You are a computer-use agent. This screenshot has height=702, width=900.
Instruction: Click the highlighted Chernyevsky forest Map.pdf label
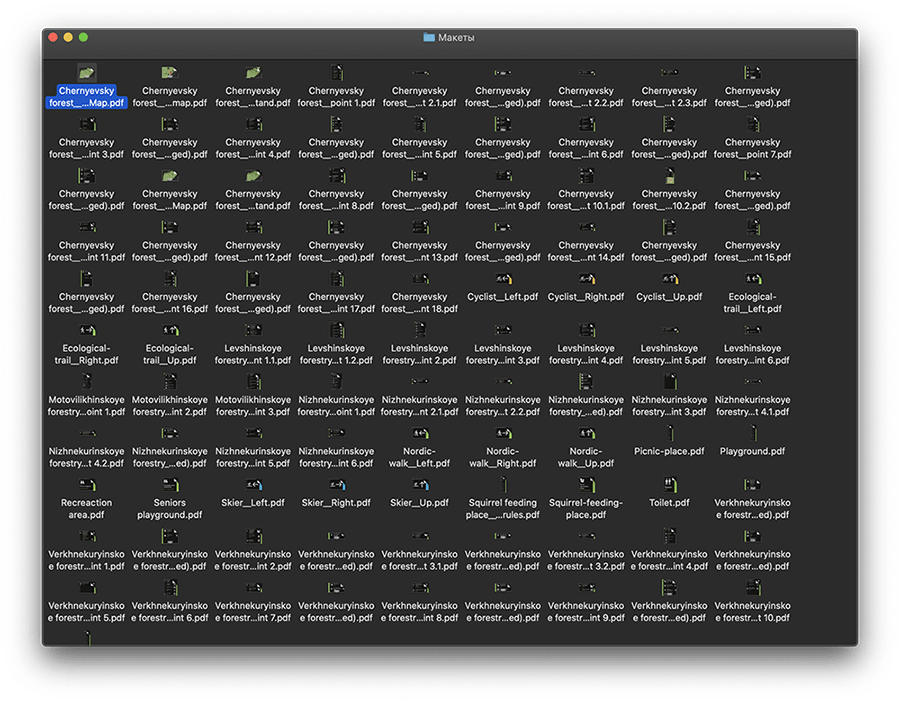(87, 97)
